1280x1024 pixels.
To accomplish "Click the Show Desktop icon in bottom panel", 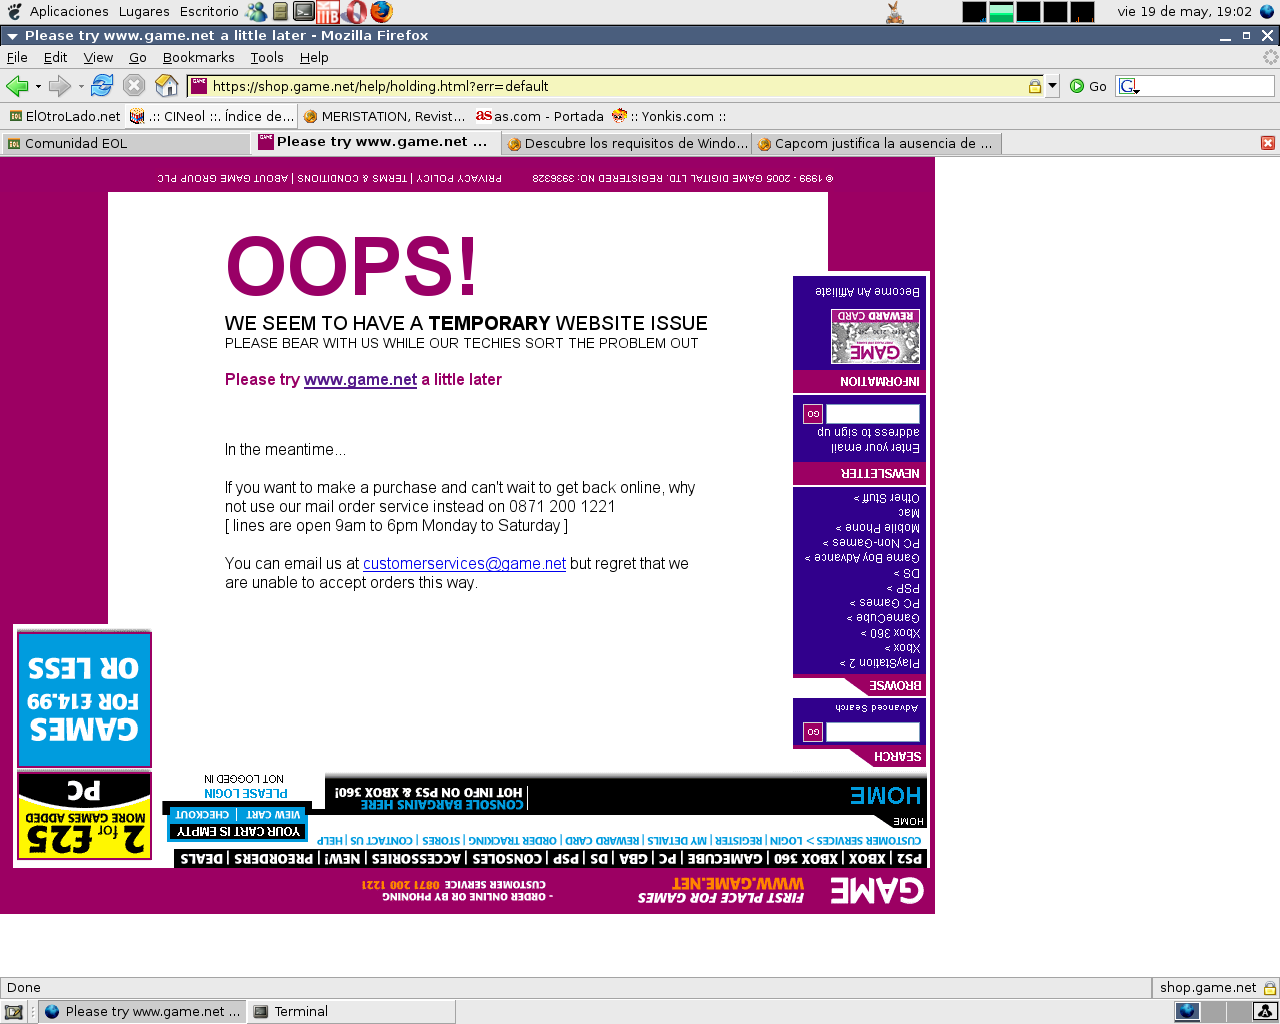I will click(14, 1012).
